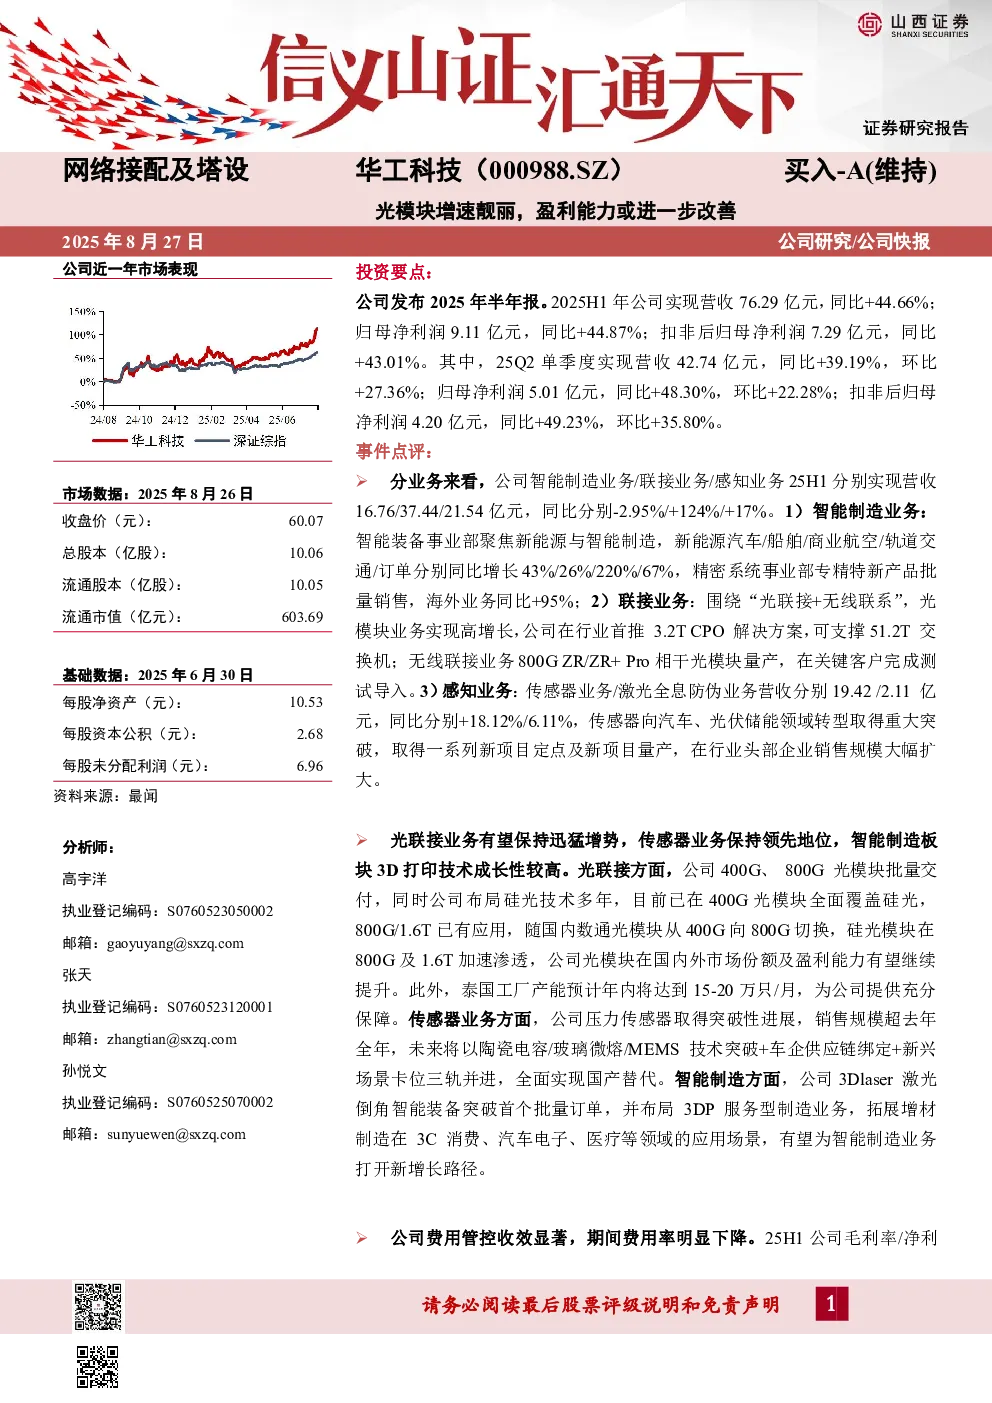The height and width of the screenshot is (1403, 992).
Task: Click bold text 分业务来看
Action: pyautogui.click(x=434, y=481)
